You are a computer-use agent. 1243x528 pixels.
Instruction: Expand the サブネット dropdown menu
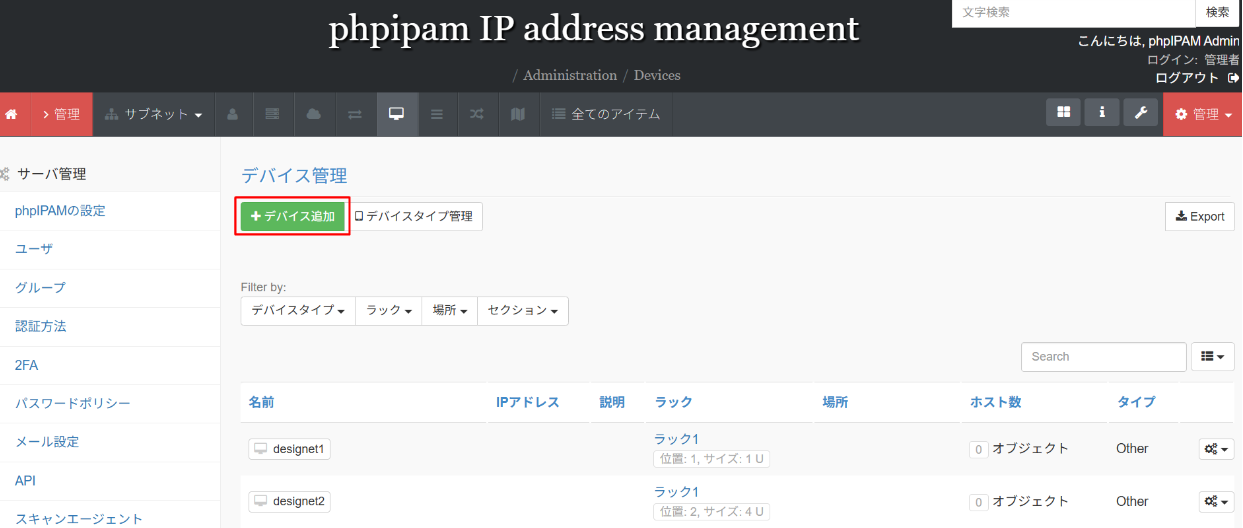coord(153,114)
